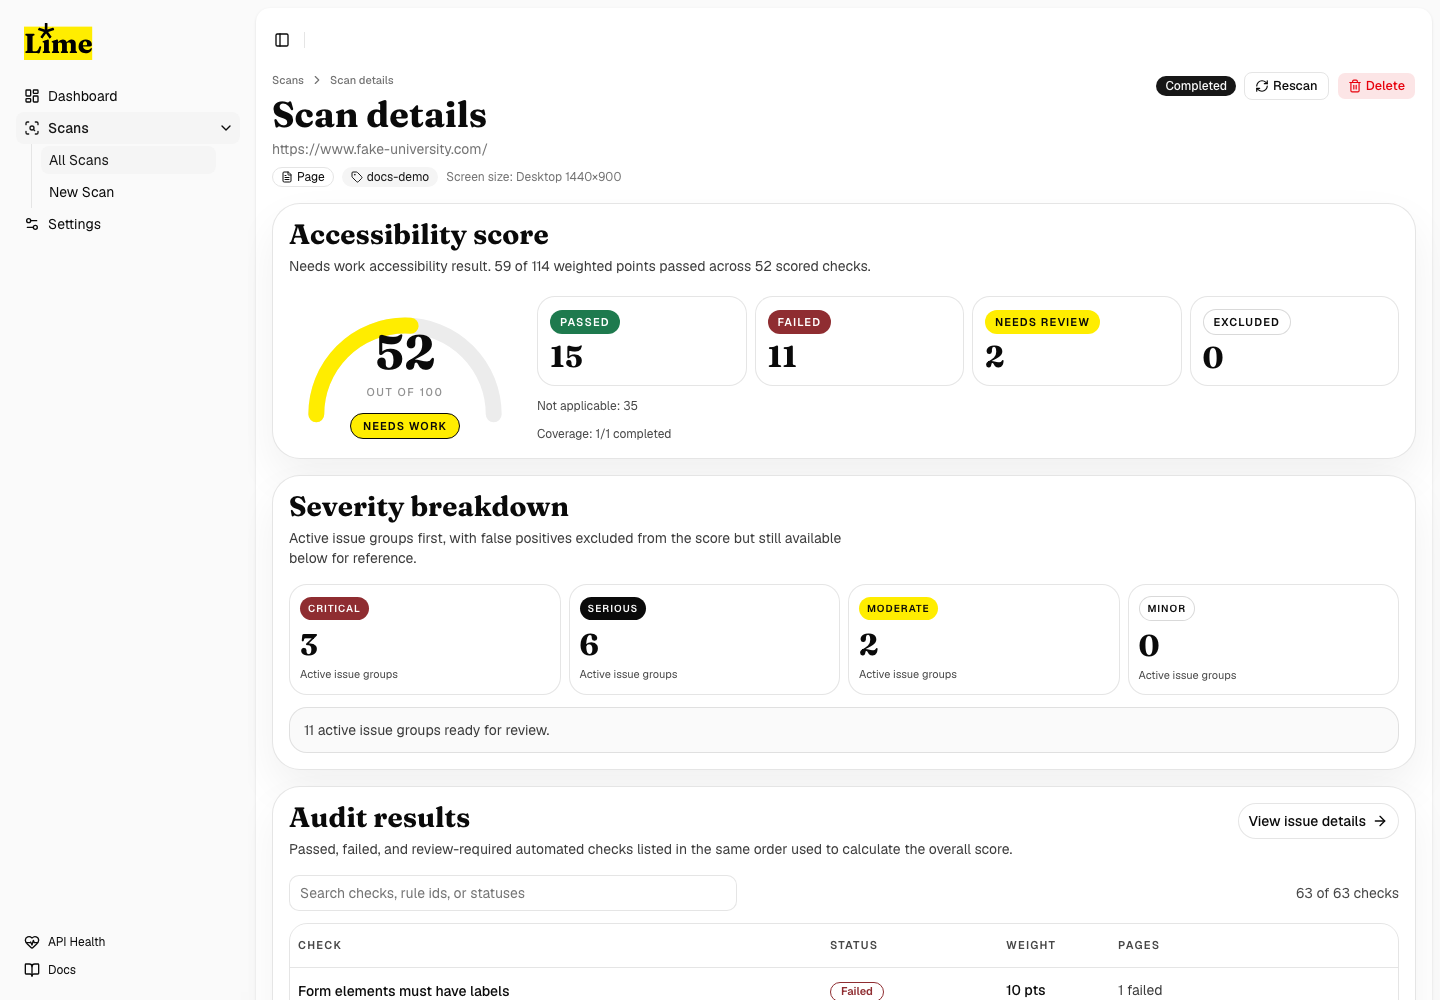1440x1000 pixels.
Task: Click the Page type badge
Action: coord(303,177)
